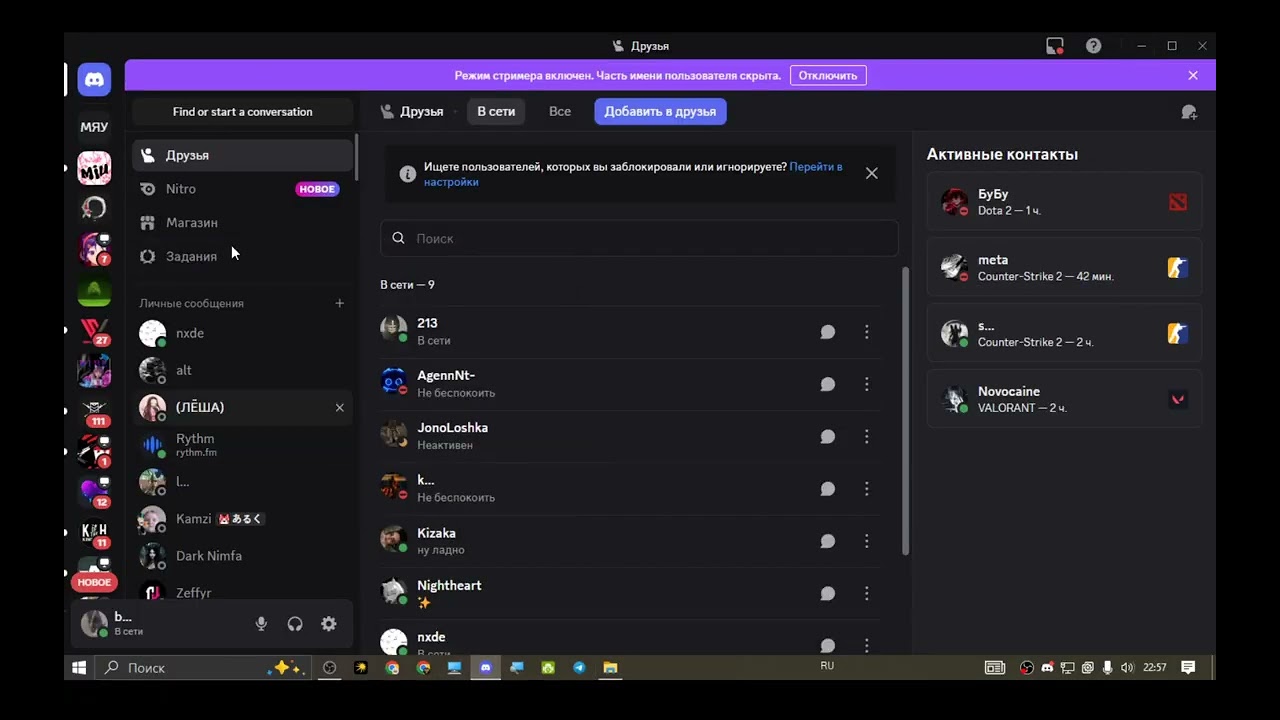Click the friends list scrollbar
The image size is (1280, 720).
tap(906, 410)
